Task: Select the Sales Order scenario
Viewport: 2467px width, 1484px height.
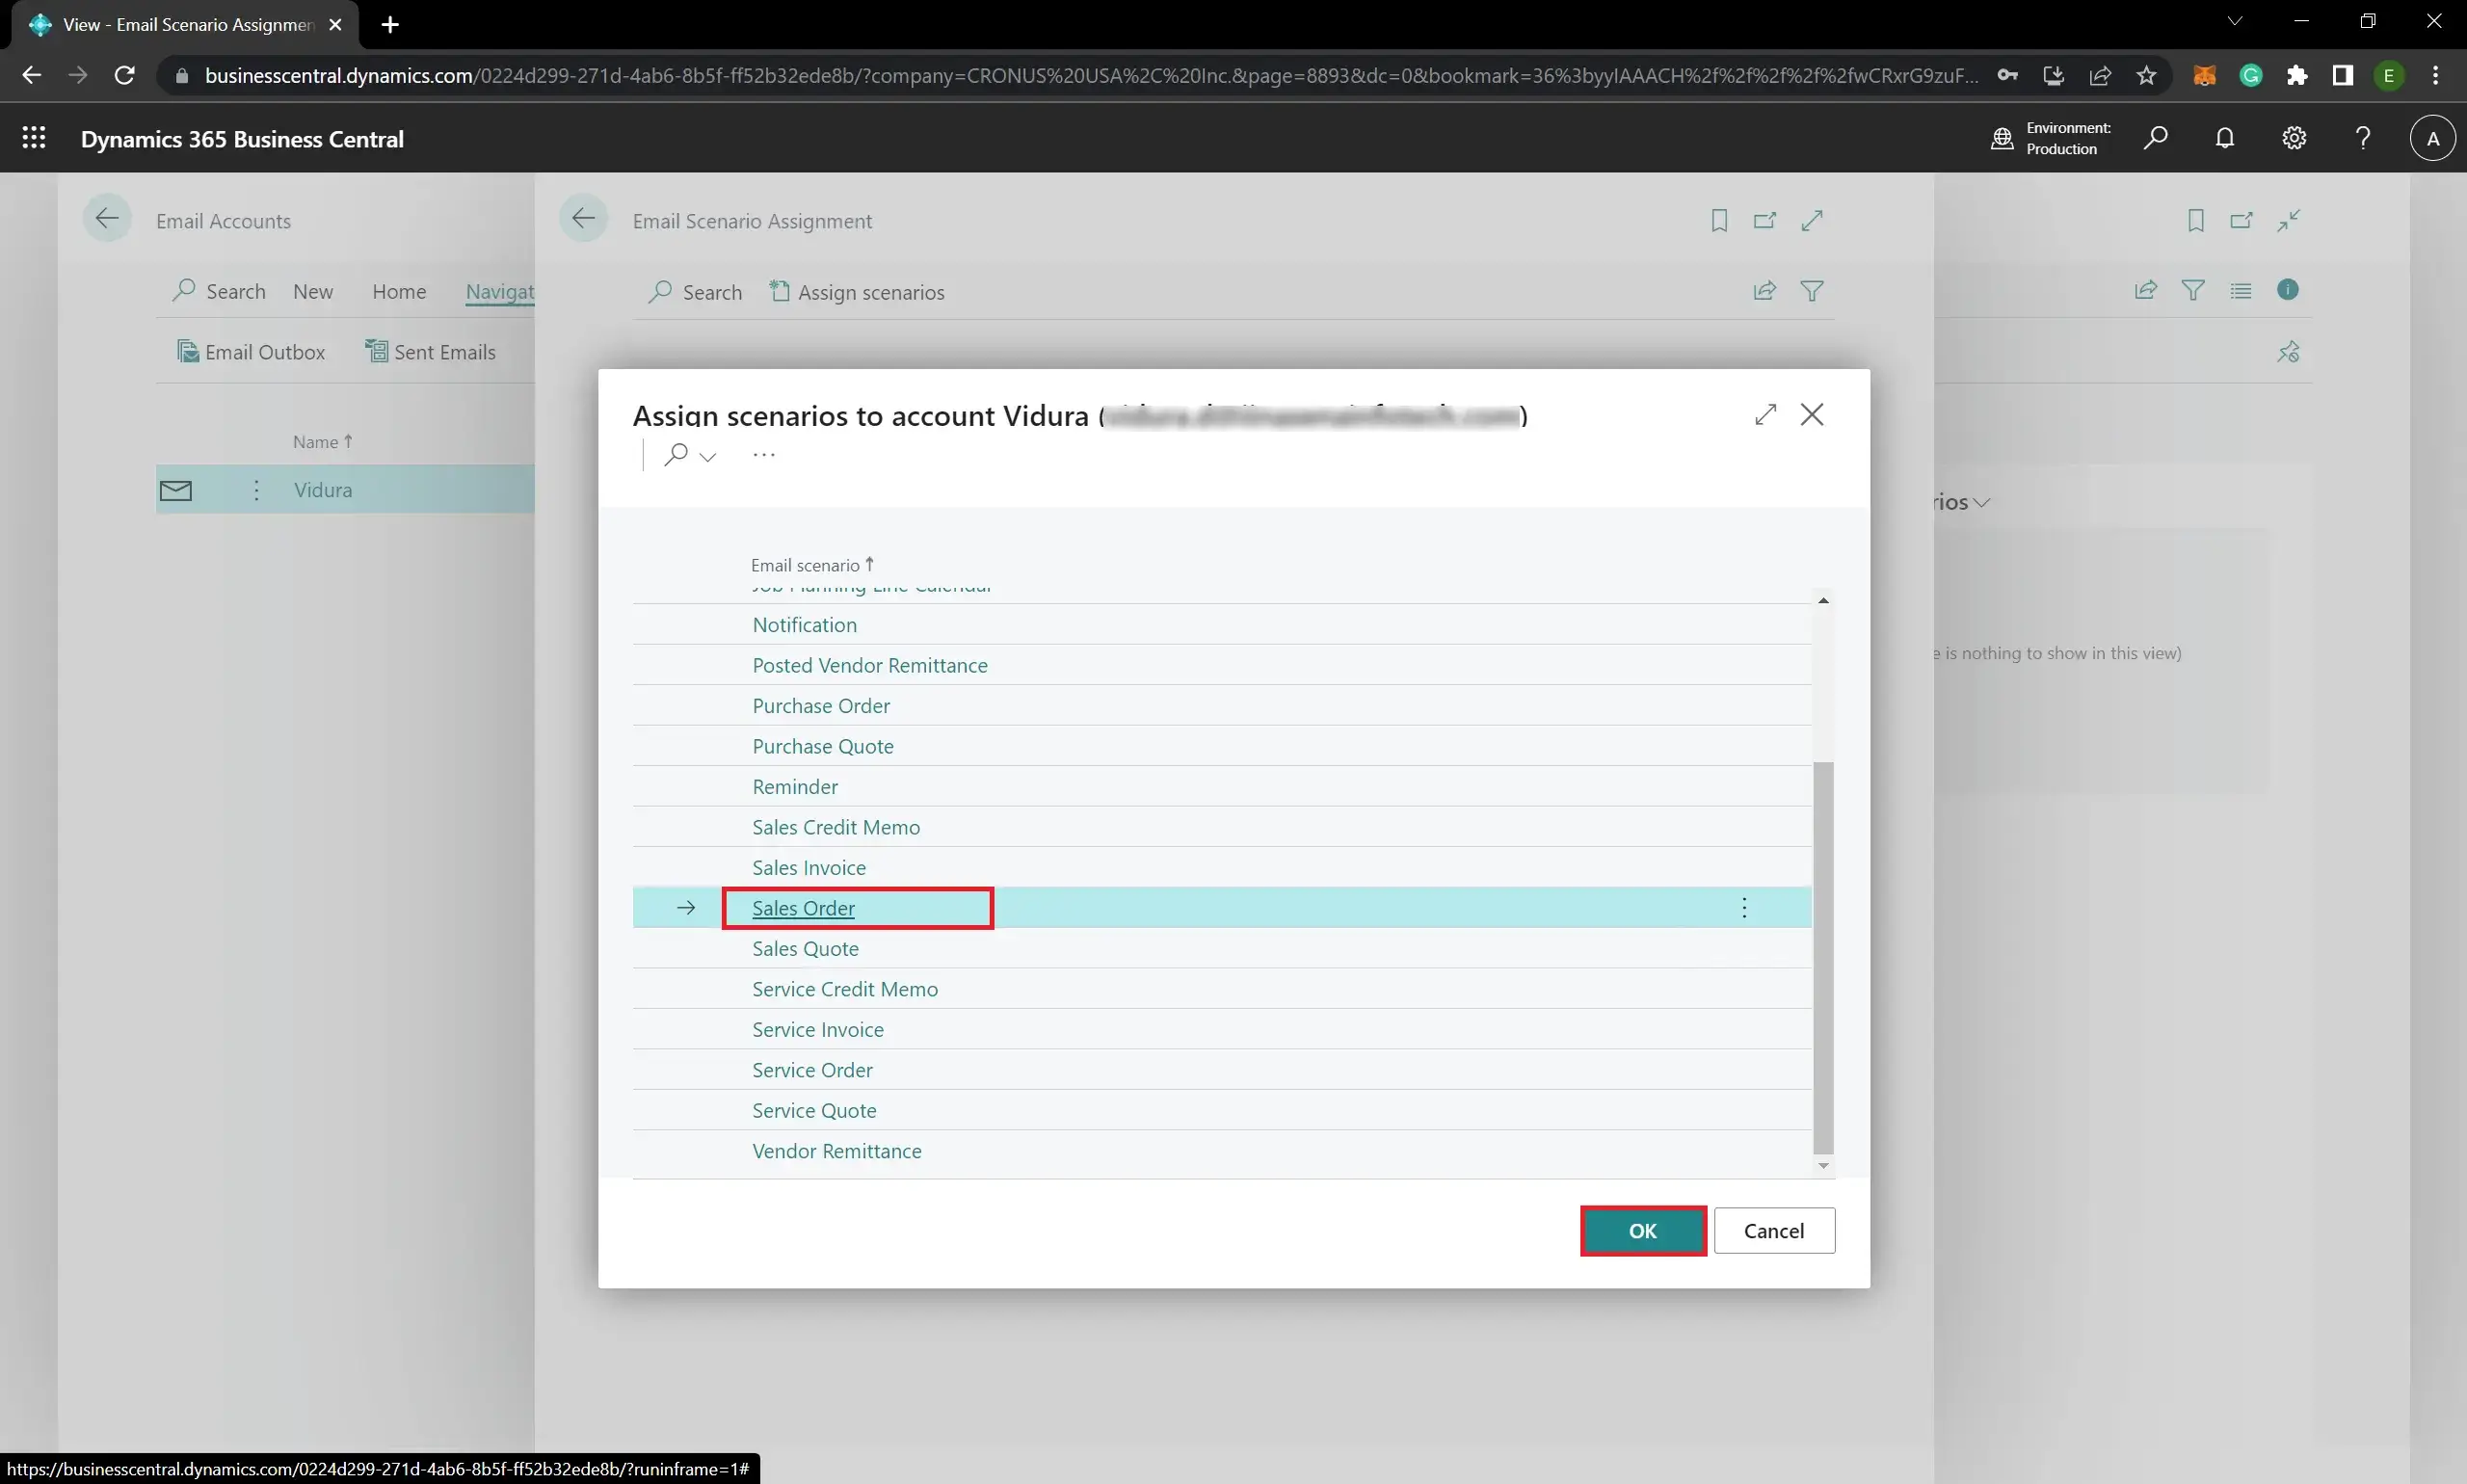Action: [x=803, y=908]
